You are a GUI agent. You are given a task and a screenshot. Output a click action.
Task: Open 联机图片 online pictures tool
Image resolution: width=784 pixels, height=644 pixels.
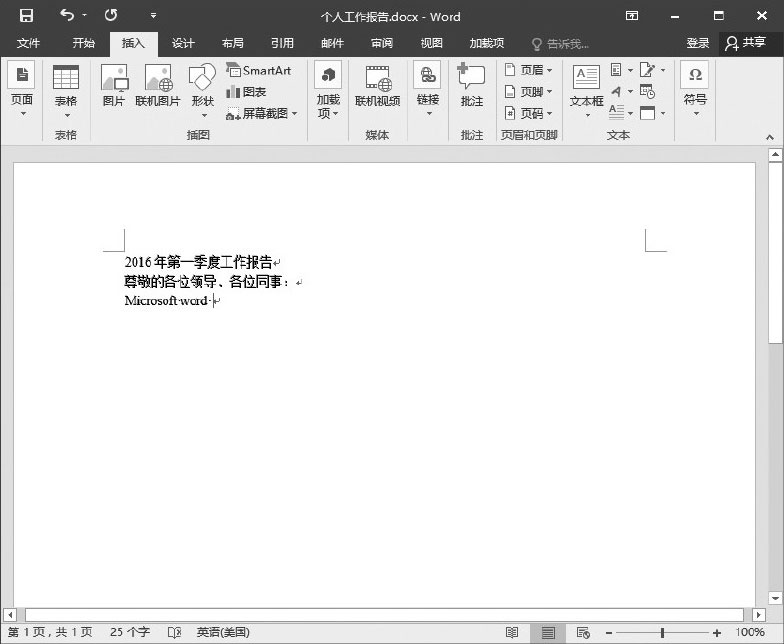click(x=158, y=85)
